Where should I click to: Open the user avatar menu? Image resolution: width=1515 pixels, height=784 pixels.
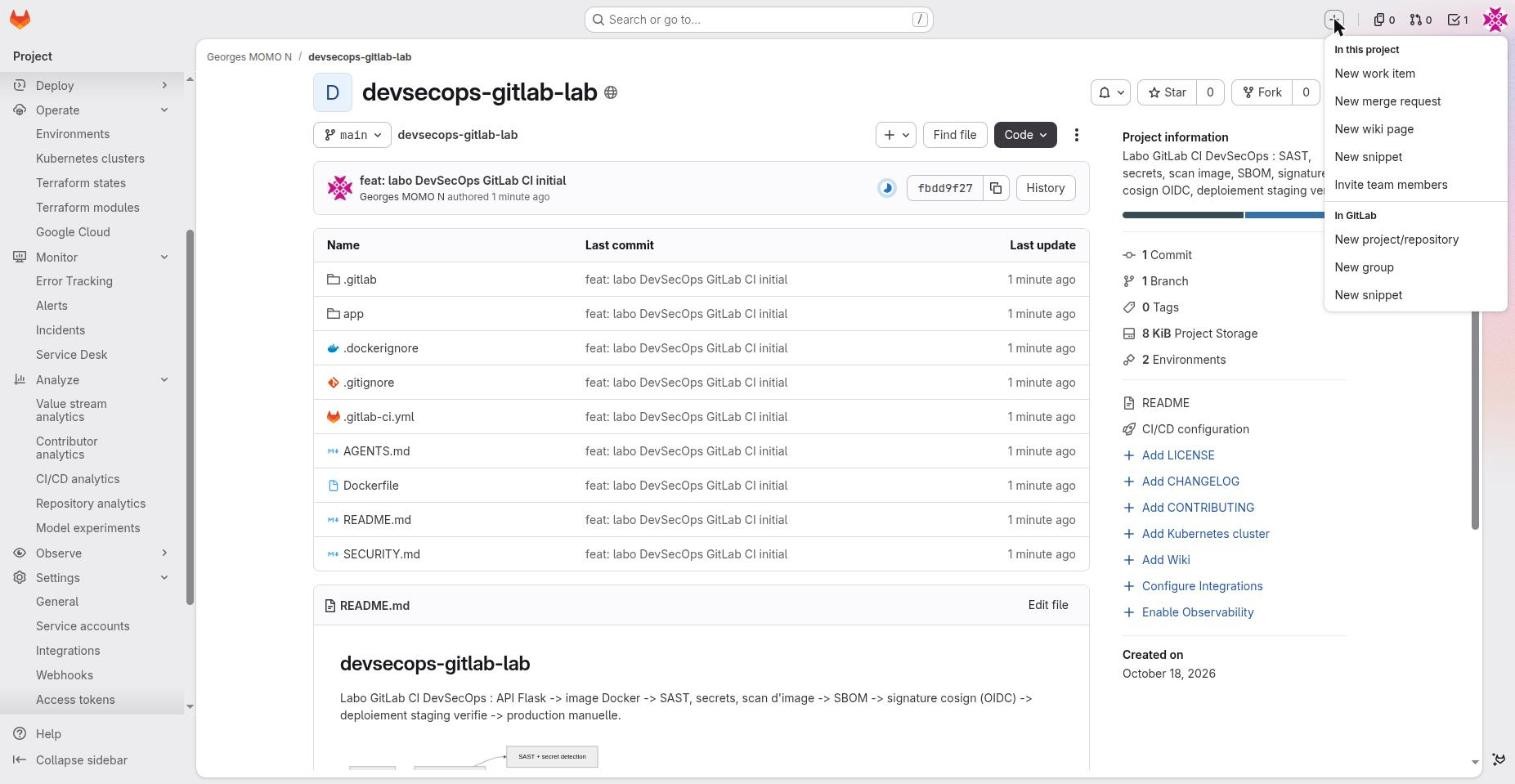point(1495,19)
